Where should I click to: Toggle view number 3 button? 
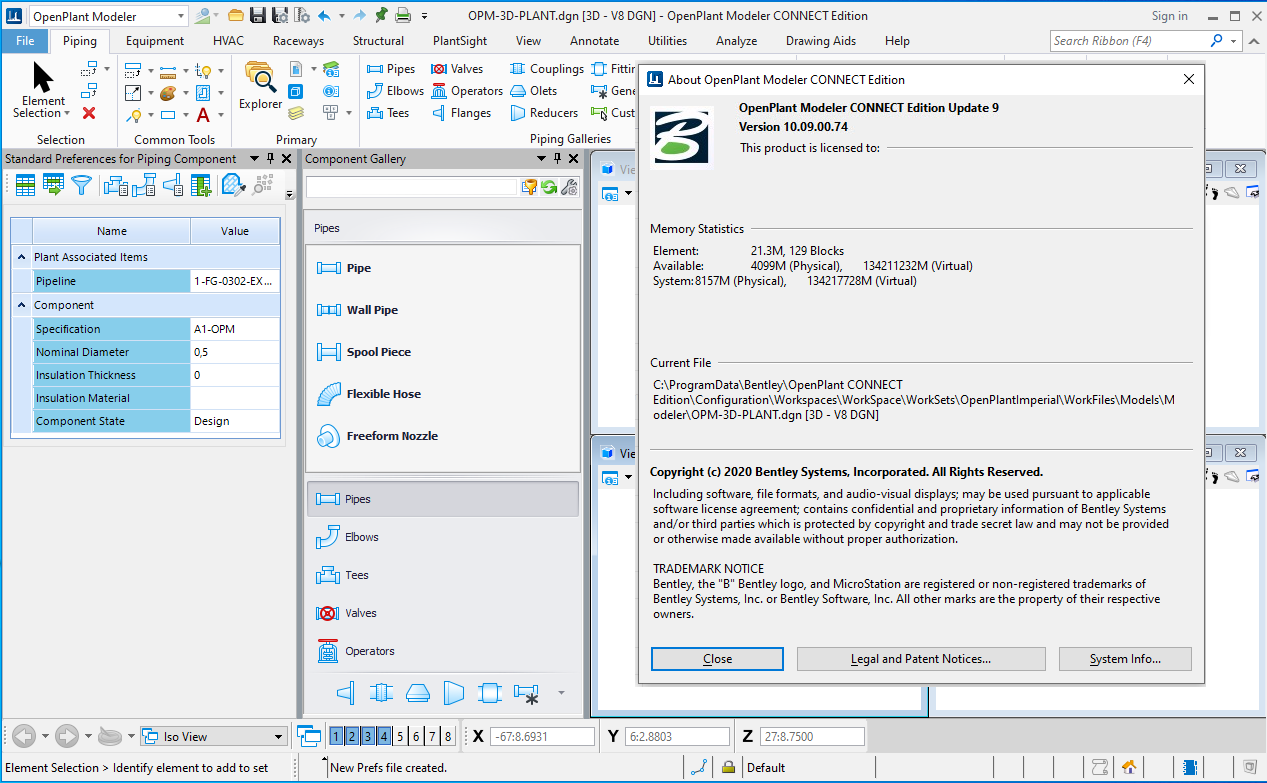tap(368, 737)
